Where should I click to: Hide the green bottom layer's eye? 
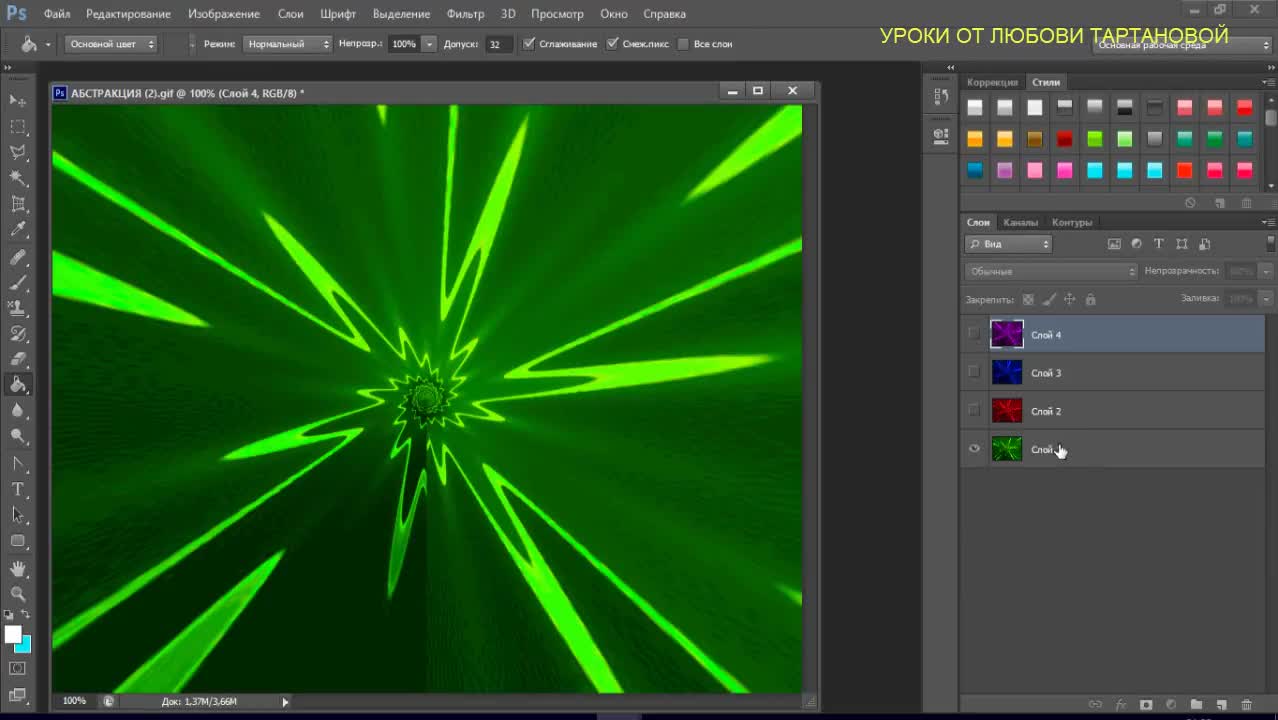(974, 449)
